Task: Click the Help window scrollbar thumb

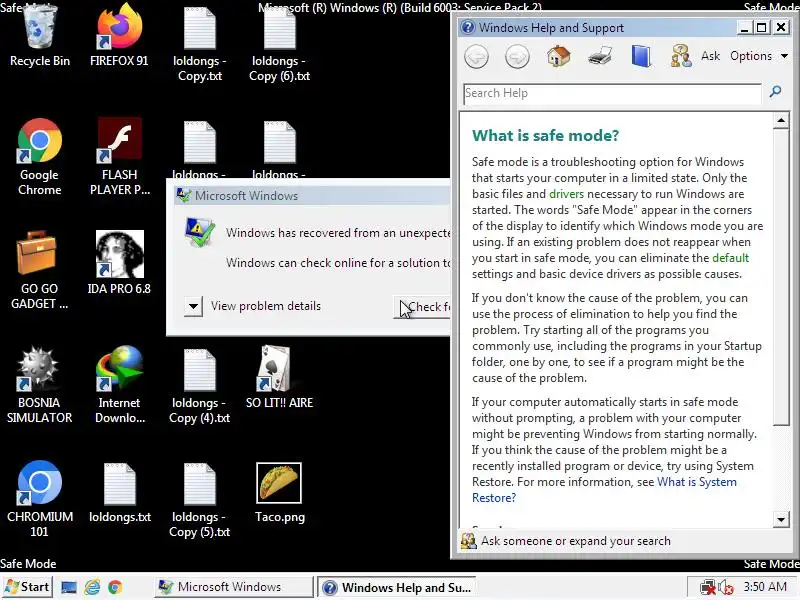Action: click(781, 278)
